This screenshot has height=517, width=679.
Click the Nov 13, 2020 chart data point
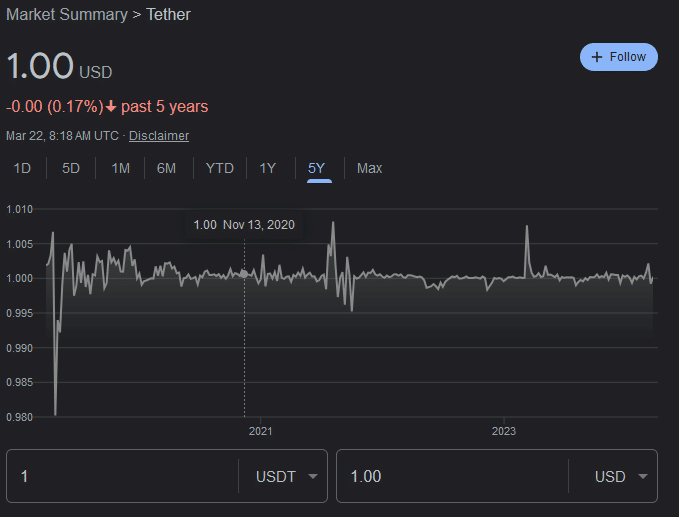click(x=244, y=274)
